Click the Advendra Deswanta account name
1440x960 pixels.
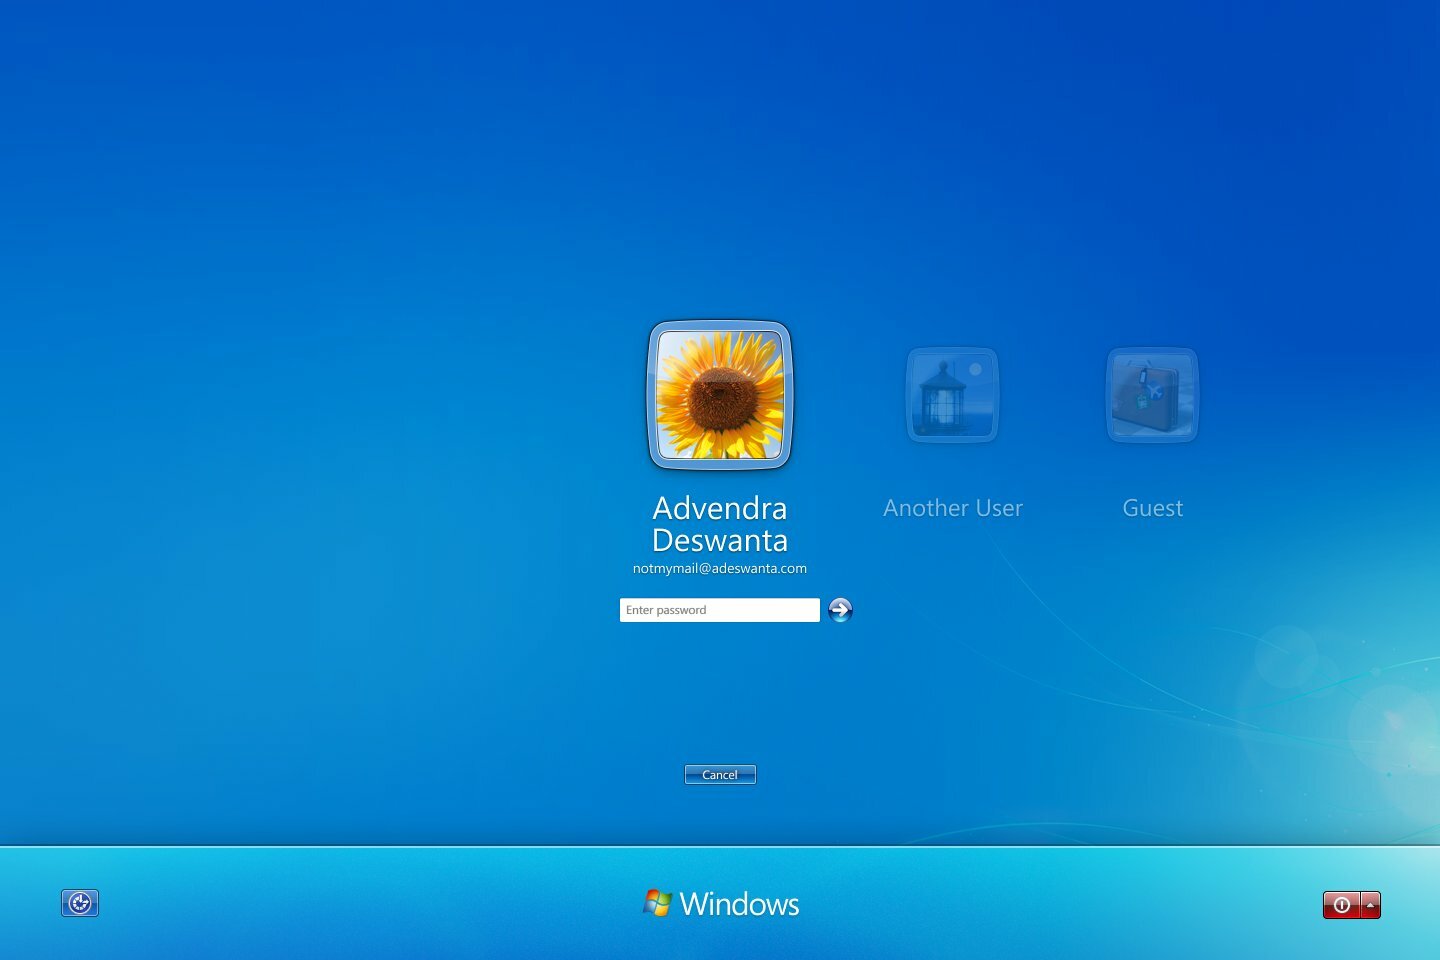click(720, 524)
